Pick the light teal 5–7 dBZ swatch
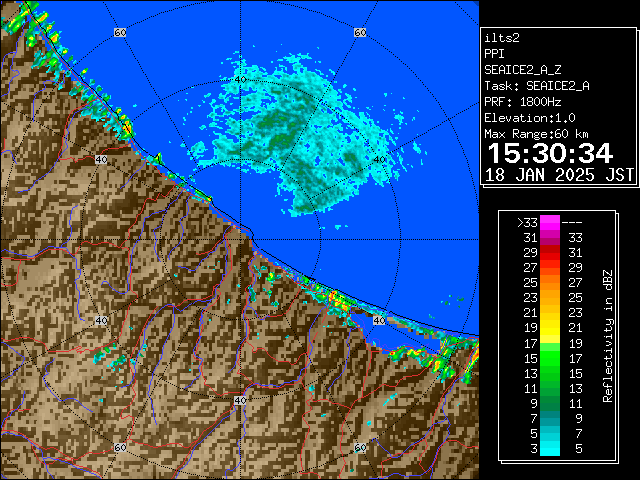640x480 pixels. pos(550,433)
